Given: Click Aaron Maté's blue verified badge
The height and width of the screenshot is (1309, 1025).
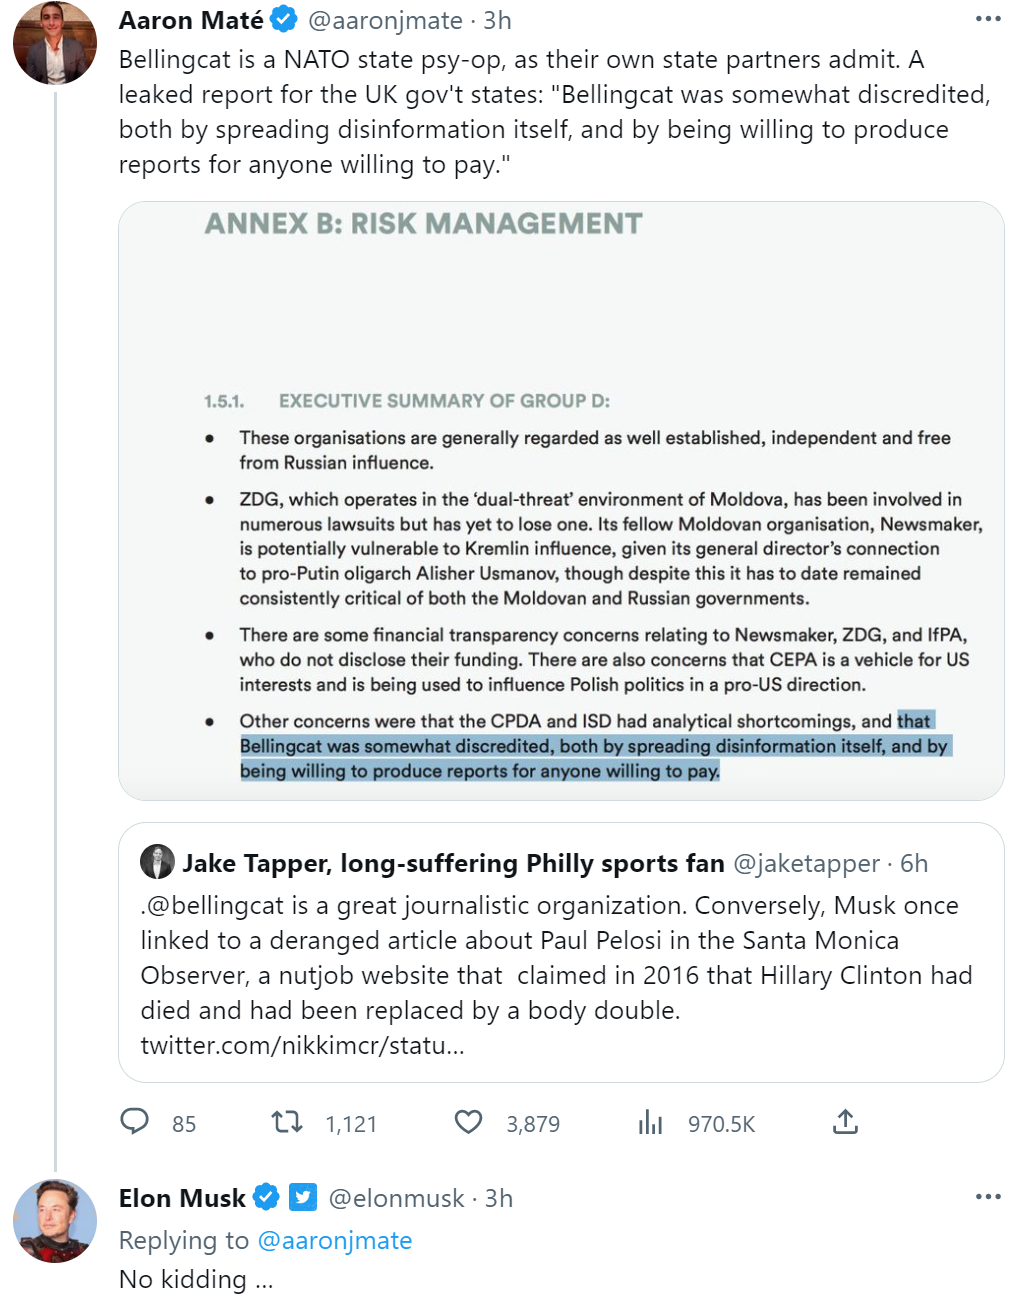Looking at the screenshot, I should 284,19.
